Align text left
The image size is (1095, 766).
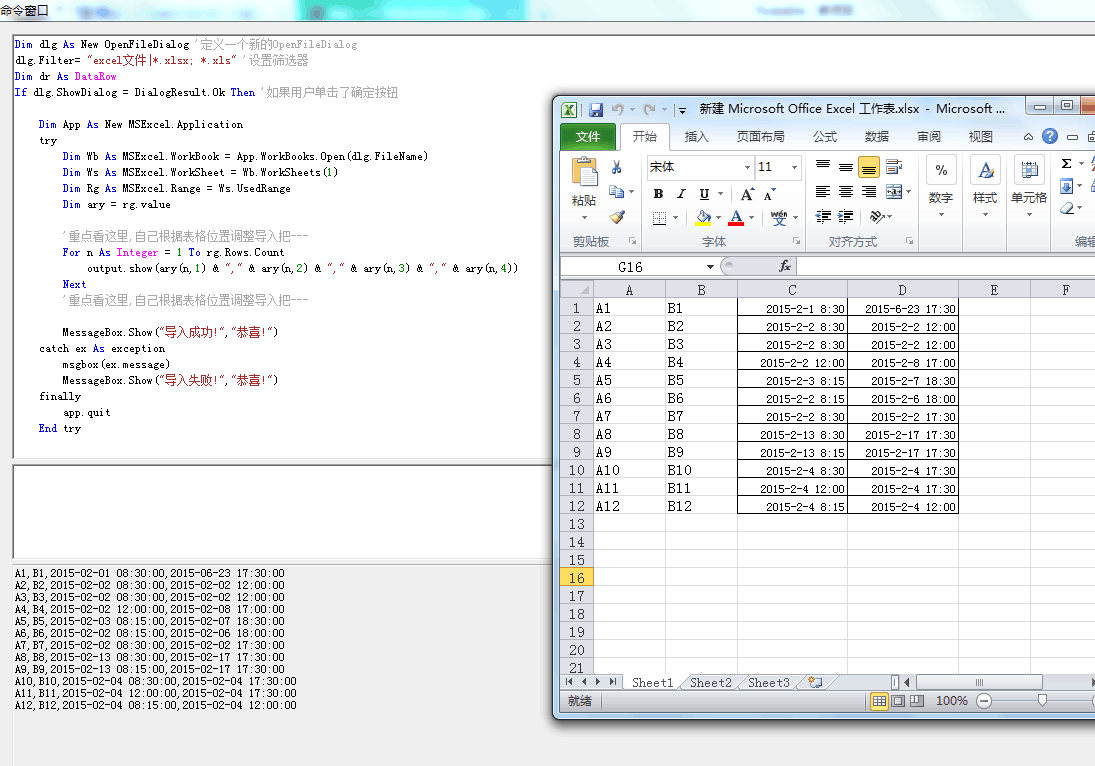pos(823,191)
